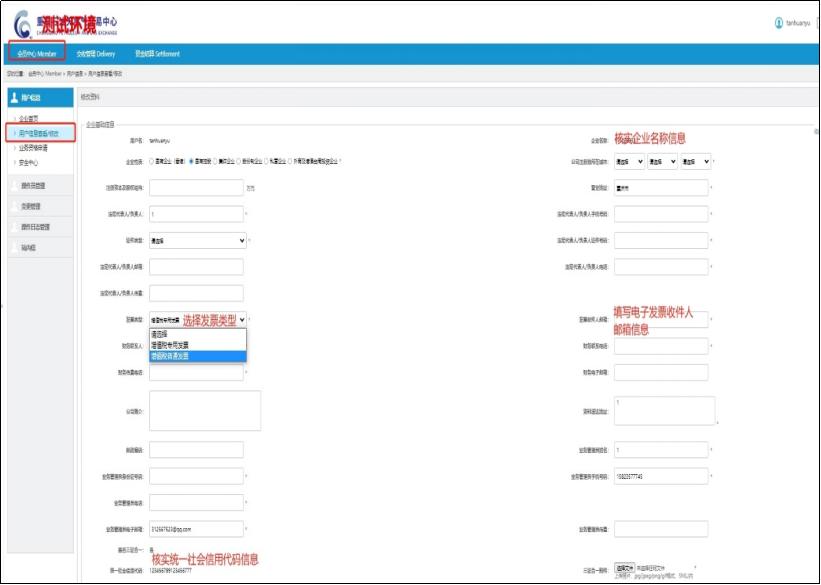Switch to the 交收管理 Delivery tab
Viewport: 821px width, 585px height.
pyautogui.click(x=96, y=53)
